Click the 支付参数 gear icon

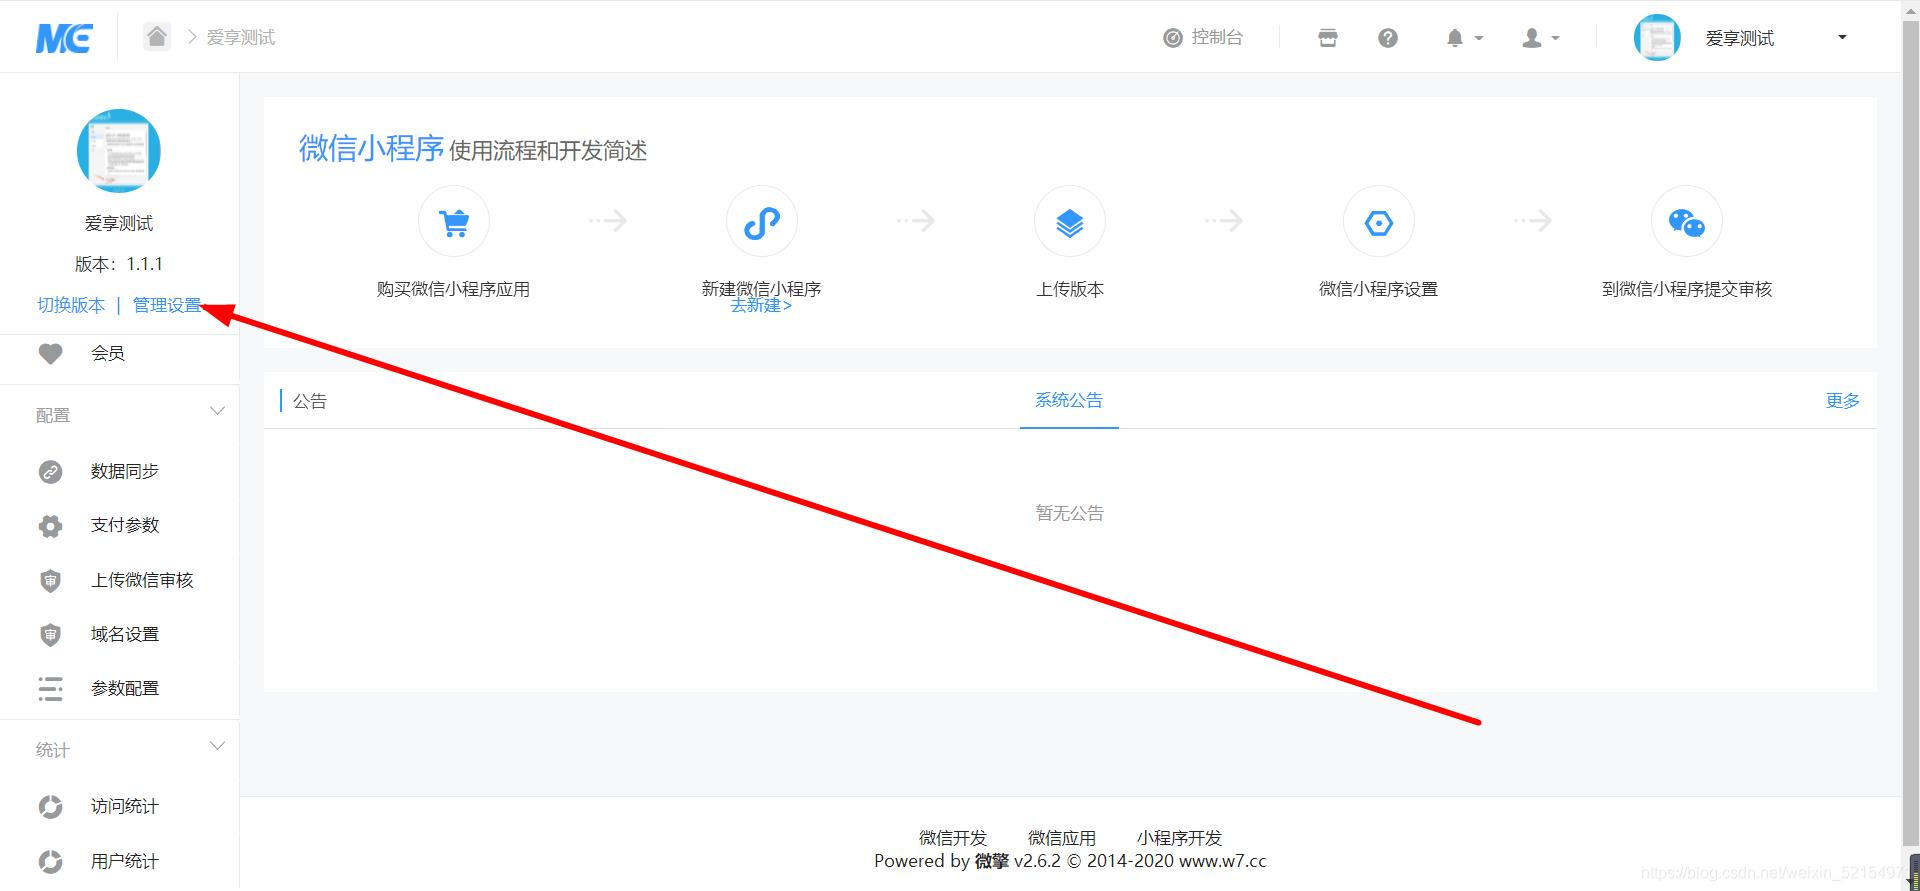click(x=50, y=526)
